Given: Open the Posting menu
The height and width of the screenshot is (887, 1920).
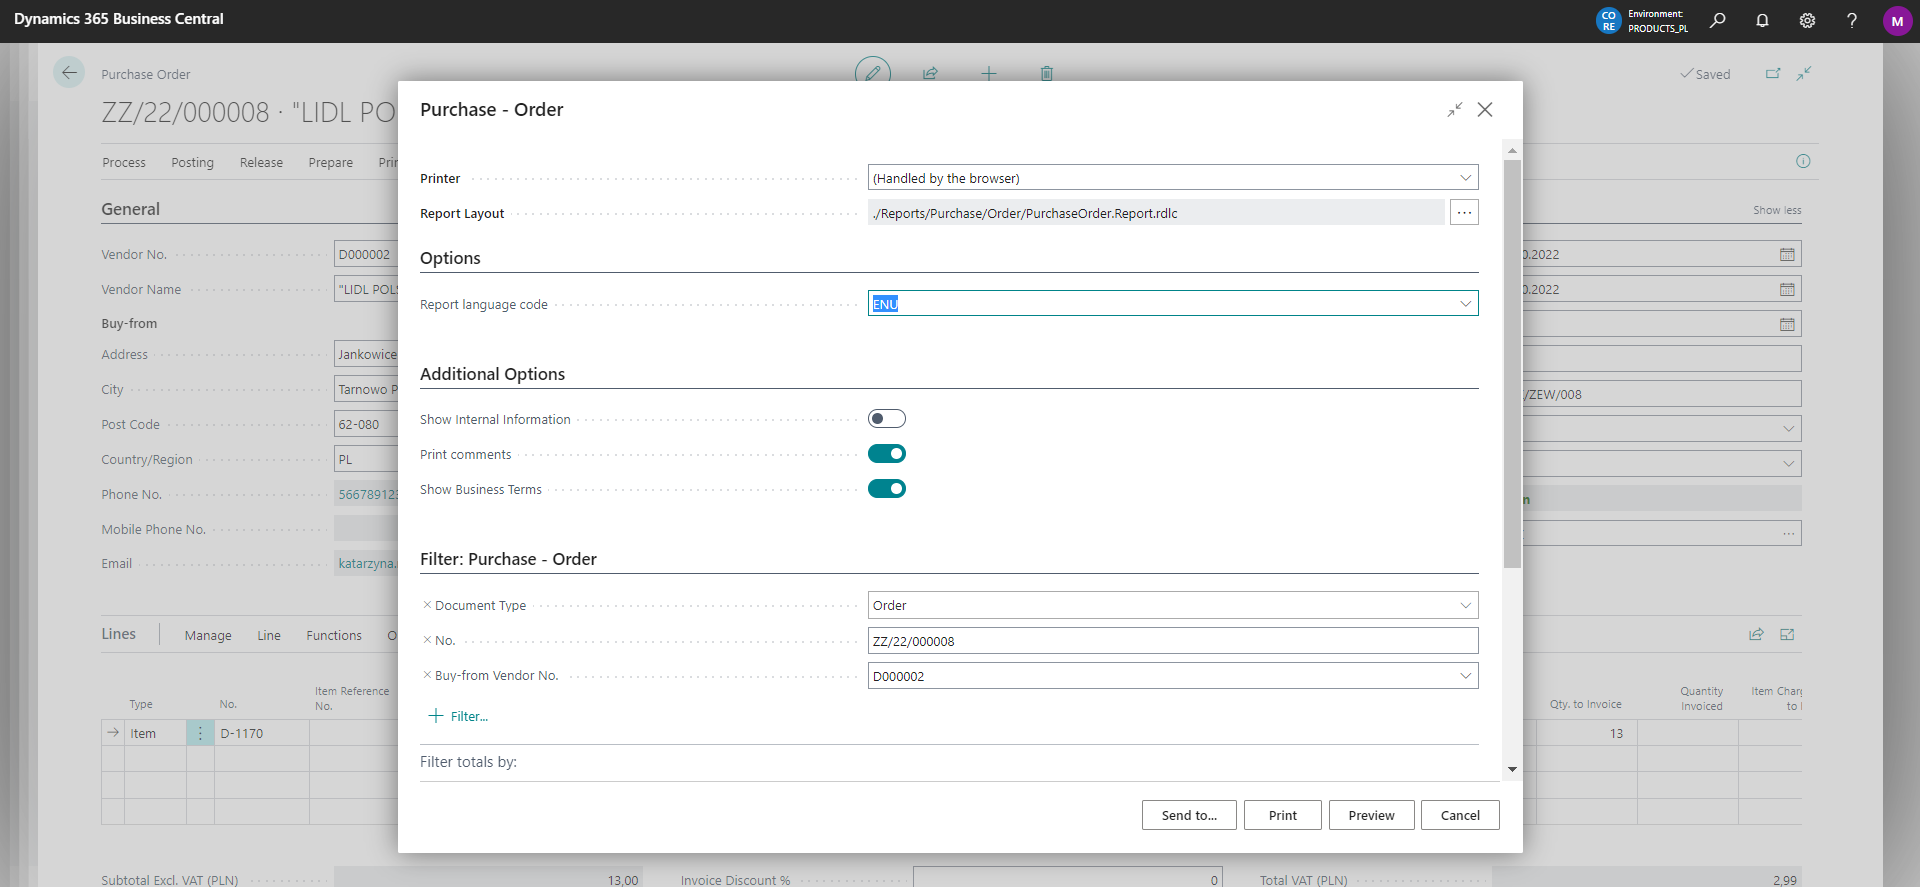Looking at the screenshot, I should [192, 162].
